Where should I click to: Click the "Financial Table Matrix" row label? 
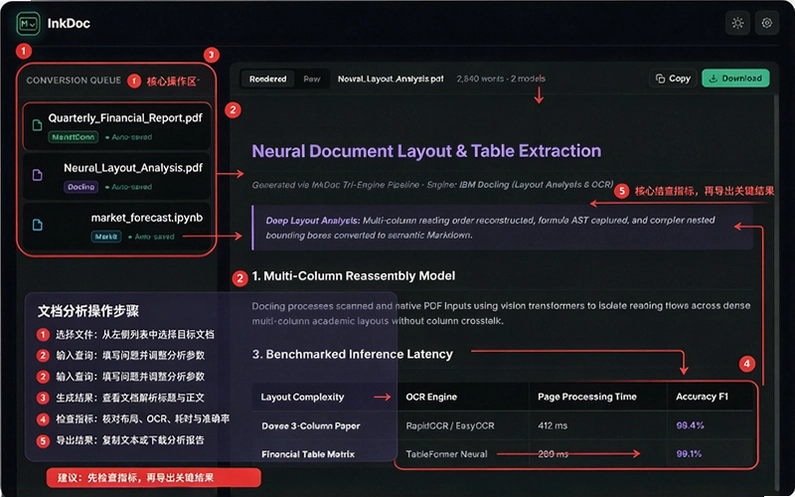click(x=308, y=454)
